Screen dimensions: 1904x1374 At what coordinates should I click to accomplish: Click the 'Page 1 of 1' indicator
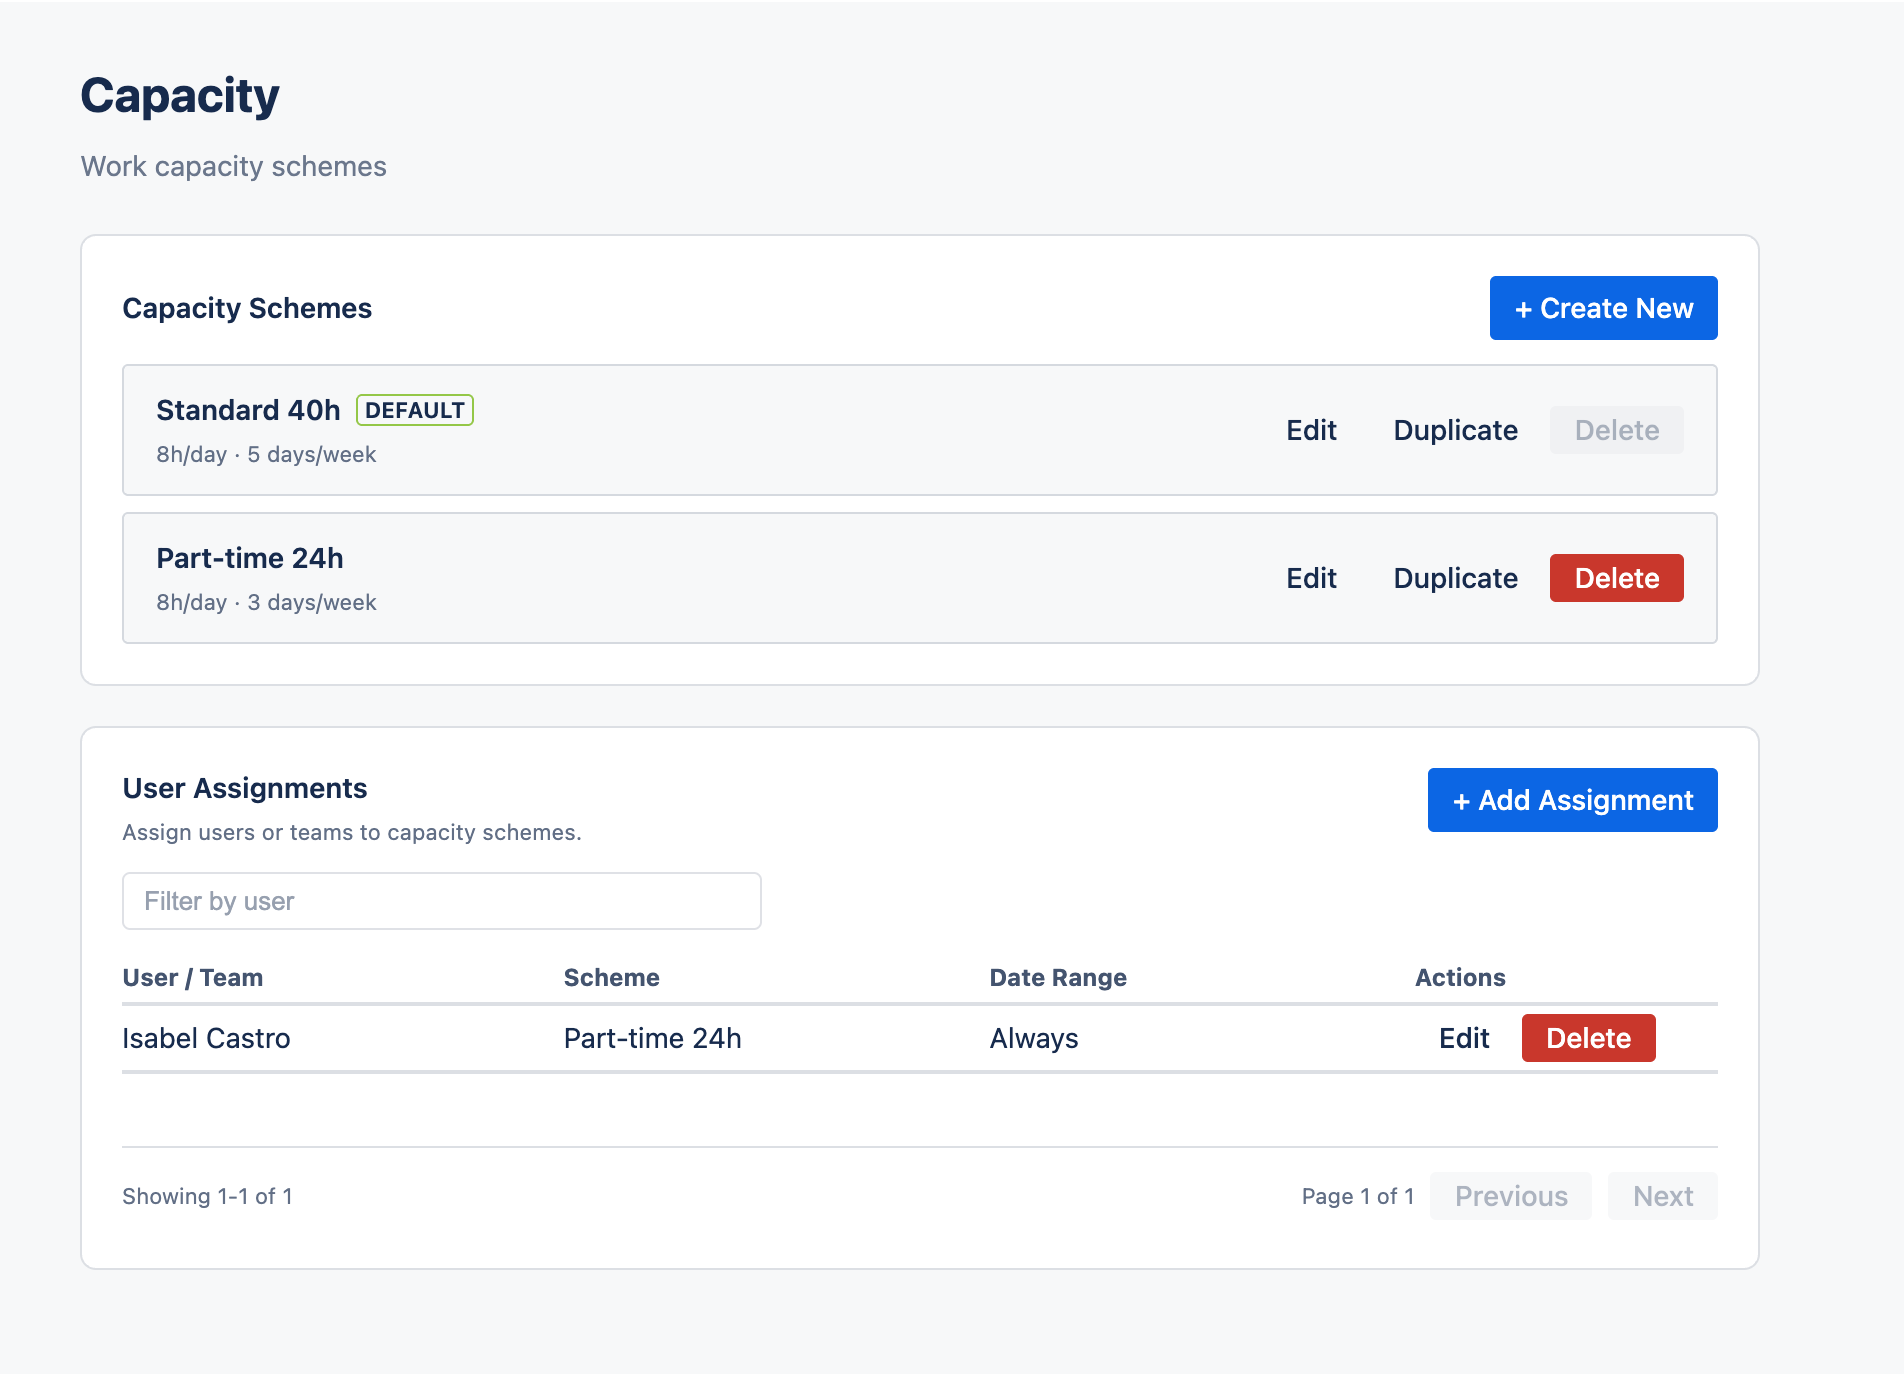(1358, 1196)
